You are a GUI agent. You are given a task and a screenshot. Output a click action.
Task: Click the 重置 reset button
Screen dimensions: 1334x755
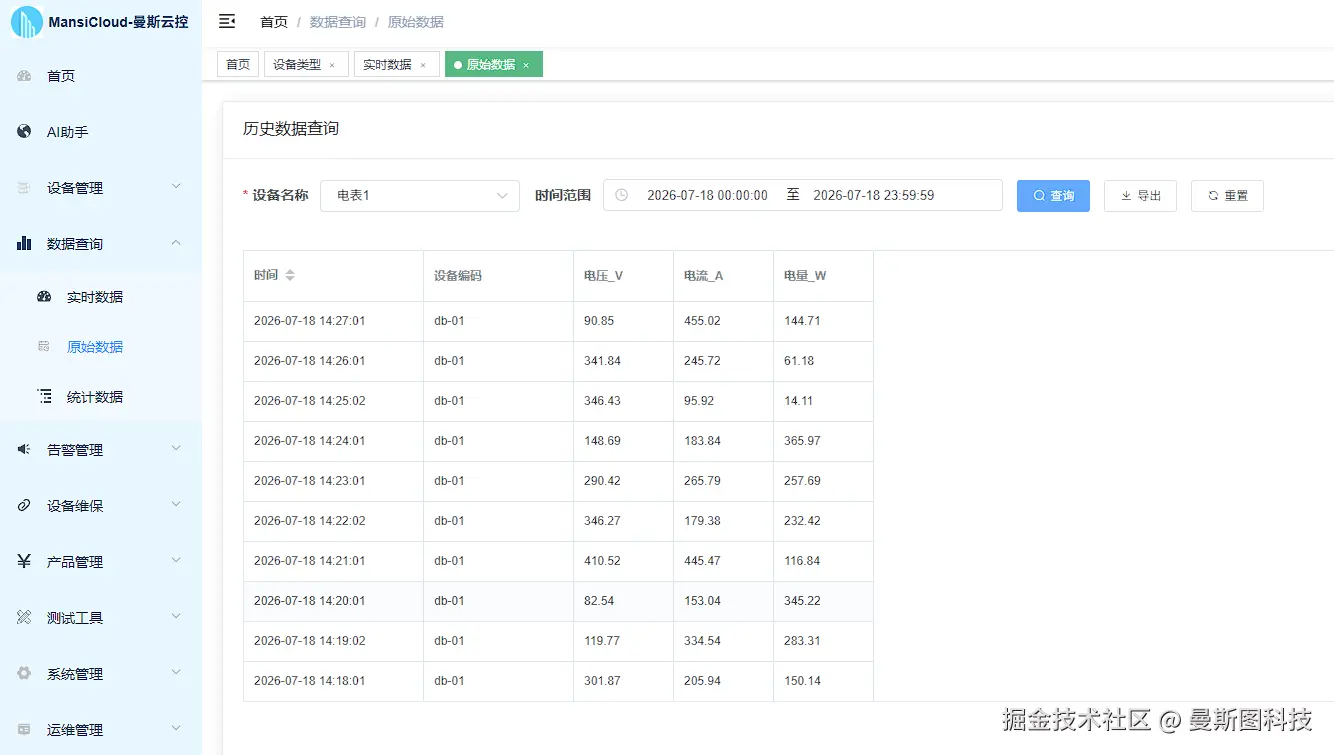point(1227,195)
